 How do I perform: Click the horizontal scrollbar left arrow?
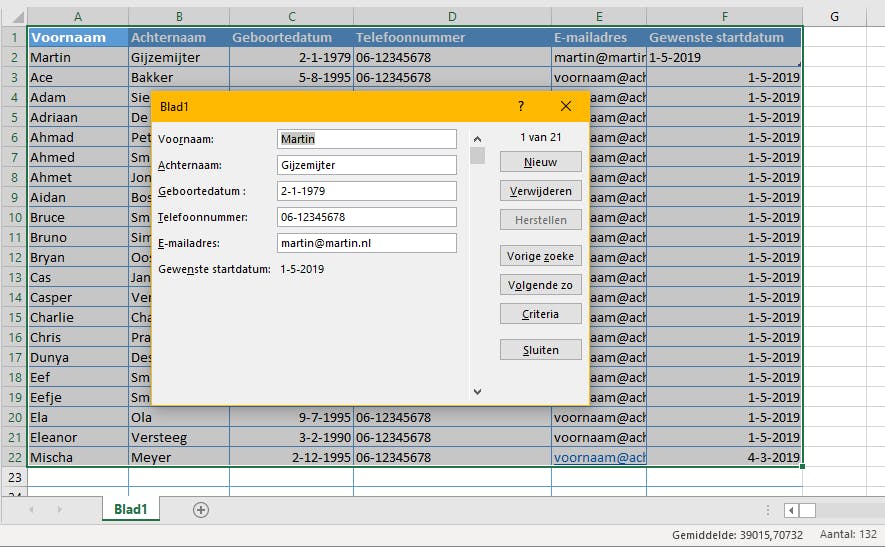pyautogui.click(x=791, y=511)
